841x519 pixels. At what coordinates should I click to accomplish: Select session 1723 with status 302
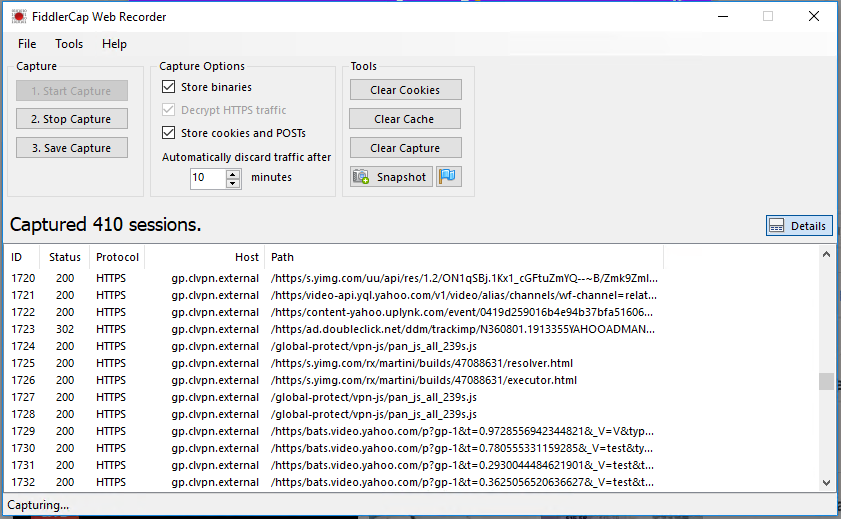pos(300,329)
